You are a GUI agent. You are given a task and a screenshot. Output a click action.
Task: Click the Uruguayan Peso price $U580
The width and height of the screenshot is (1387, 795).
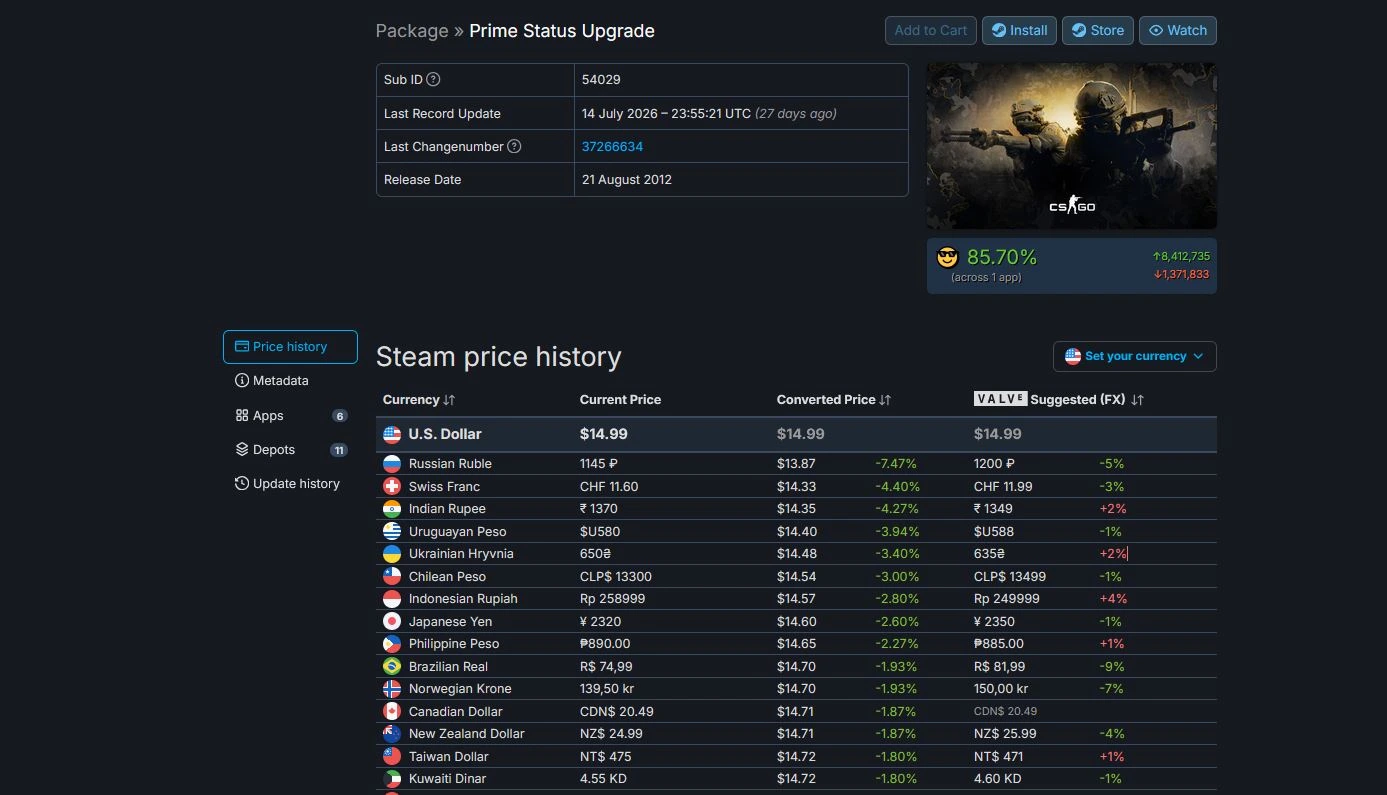pyautogui.click(x=600, y=531)
